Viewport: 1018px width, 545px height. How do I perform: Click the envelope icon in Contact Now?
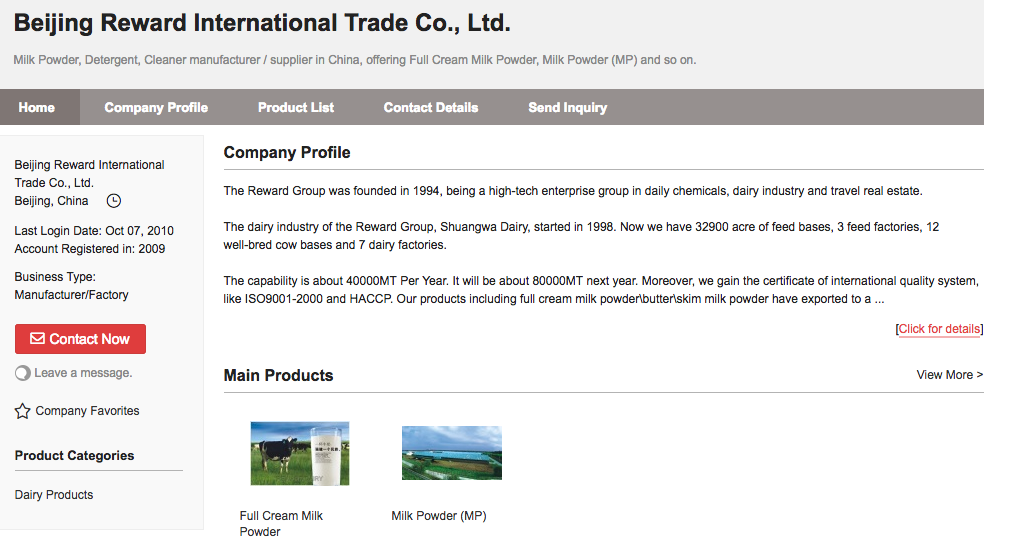(37, 339)
